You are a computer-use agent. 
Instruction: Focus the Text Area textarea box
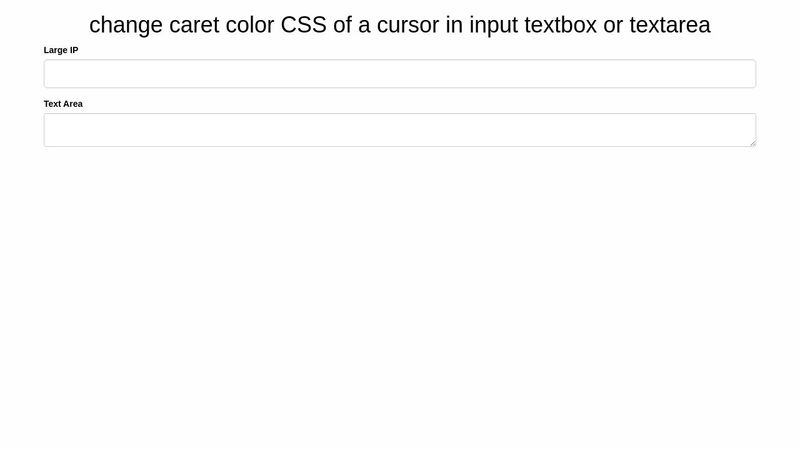click(x=400, y=130)
